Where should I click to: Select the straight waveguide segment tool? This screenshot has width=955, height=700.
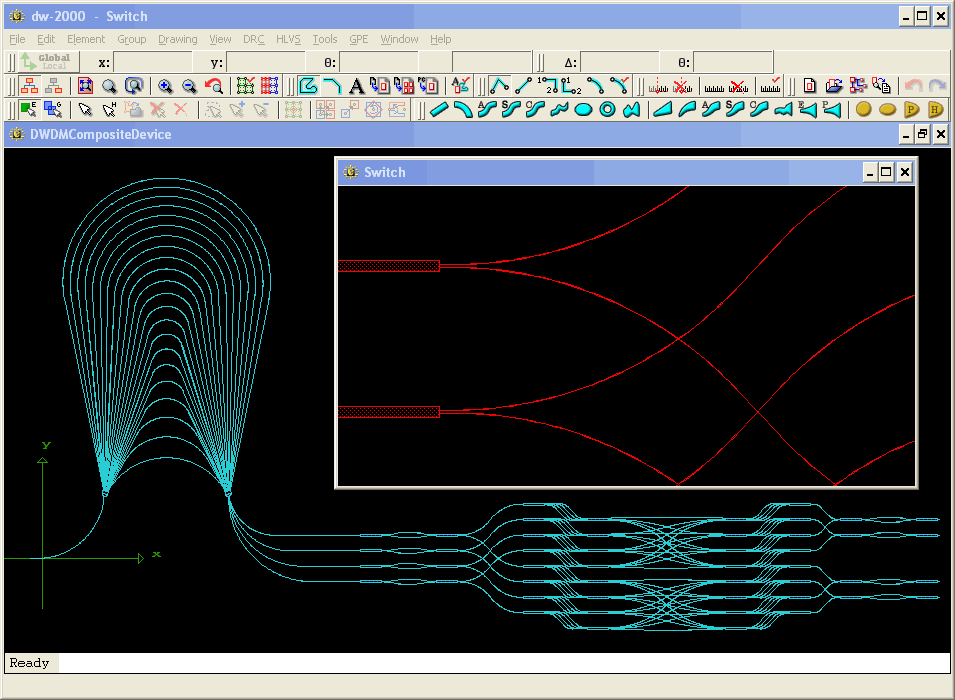(x=439, y=110)
